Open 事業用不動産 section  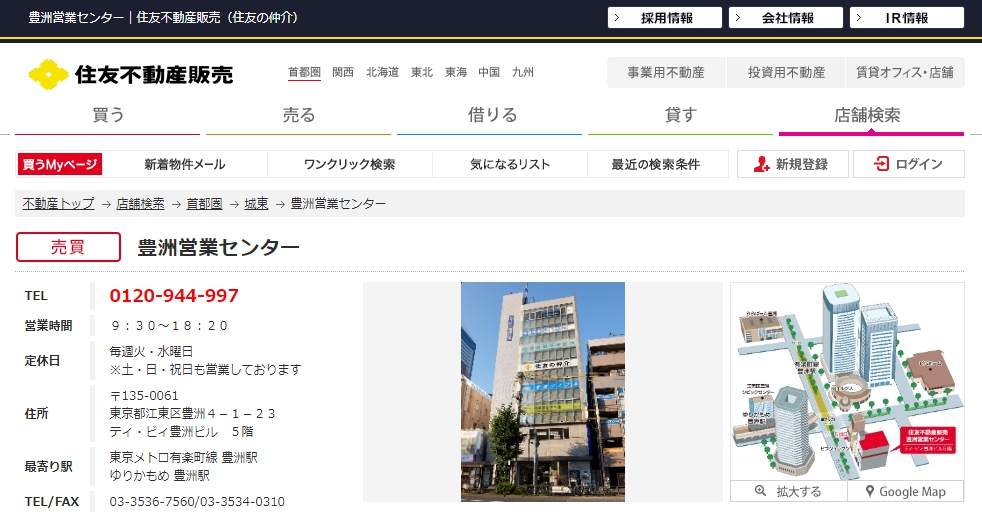666,73
